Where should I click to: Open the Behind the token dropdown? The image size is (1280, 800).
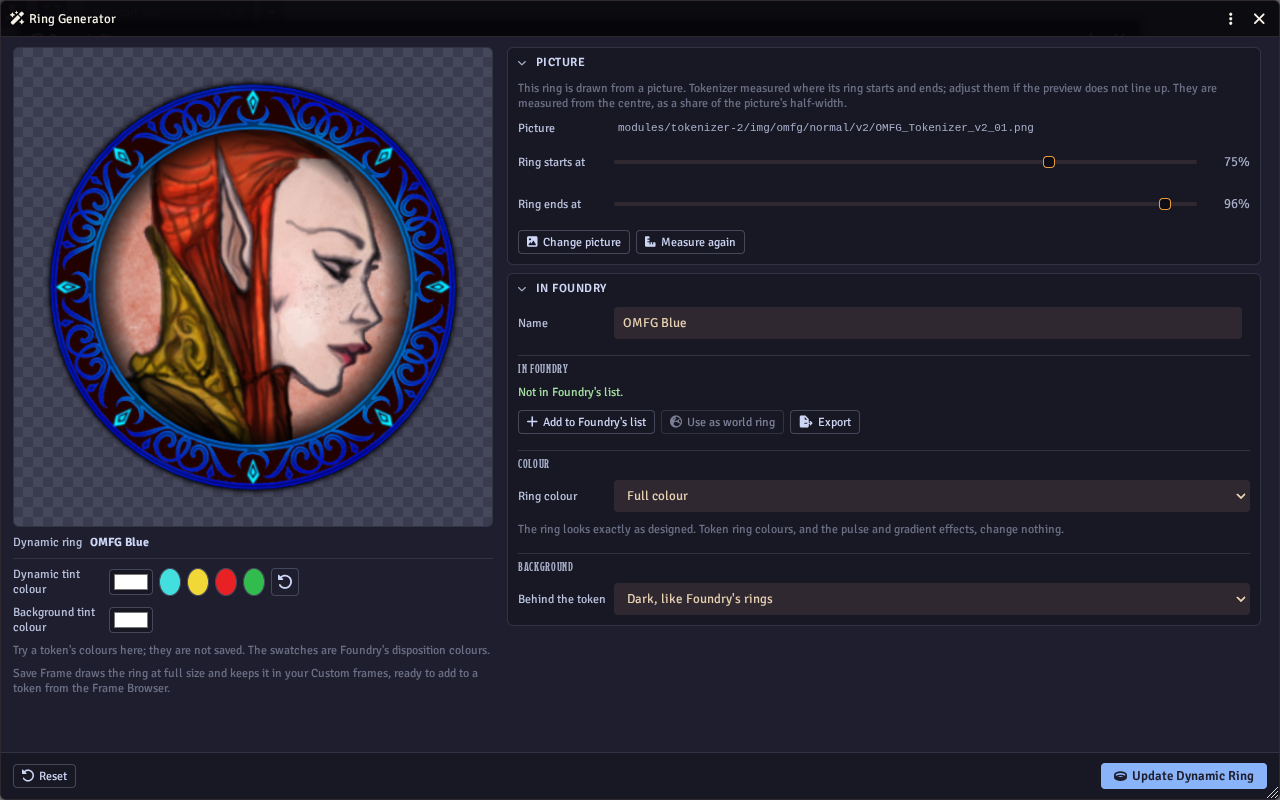(932, 599)
